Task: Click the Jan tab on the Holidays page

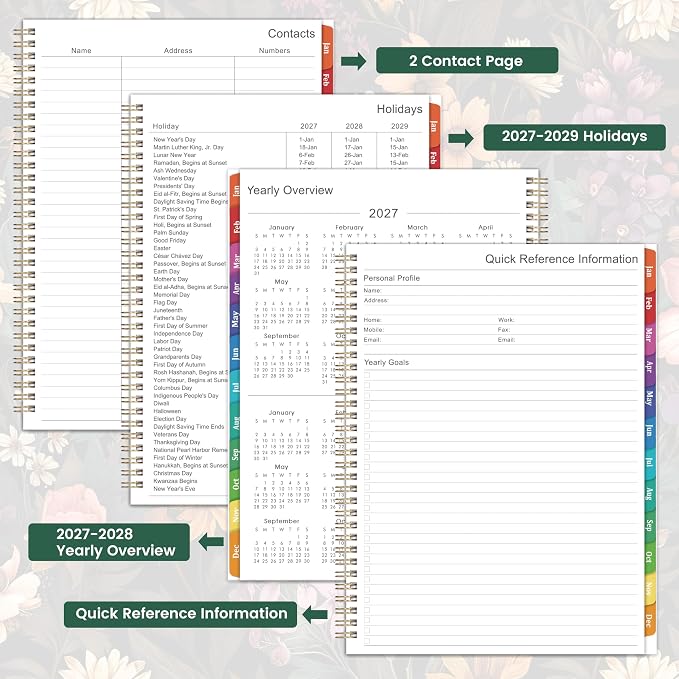Action: [434, 126]
